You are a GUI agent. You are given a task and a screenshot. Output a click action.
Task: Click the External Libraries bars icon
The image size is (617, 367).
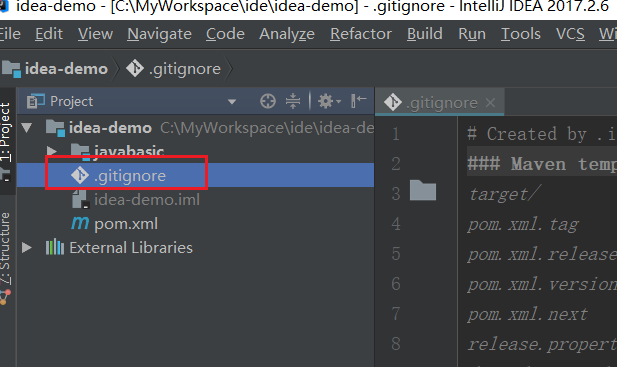55,247
